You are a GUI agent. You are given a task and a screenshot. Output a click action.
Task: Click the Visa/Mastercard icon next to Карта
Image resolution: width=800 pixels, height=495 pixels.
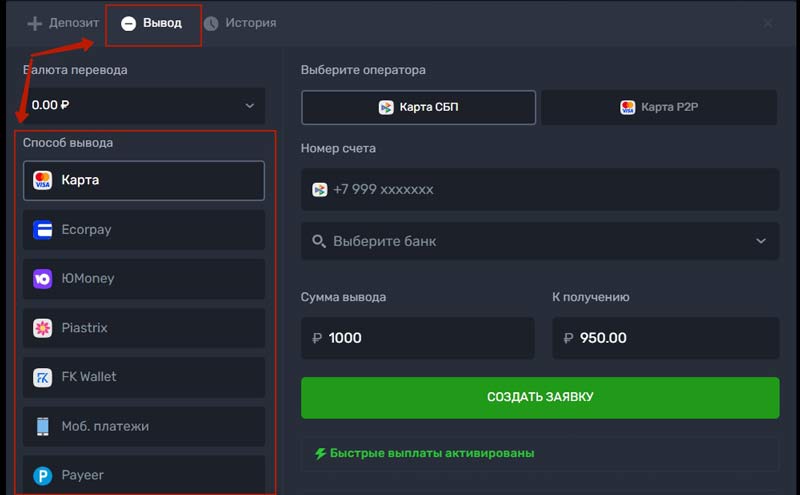43,181
